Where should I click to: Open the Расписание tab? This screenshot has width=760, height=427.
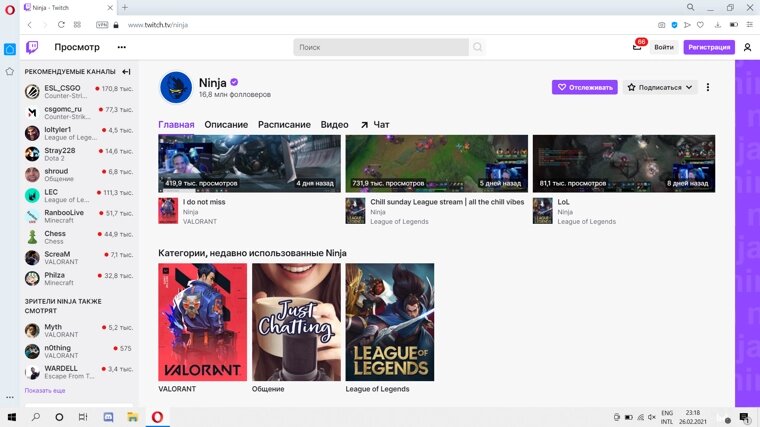click(x=284, y=125)
